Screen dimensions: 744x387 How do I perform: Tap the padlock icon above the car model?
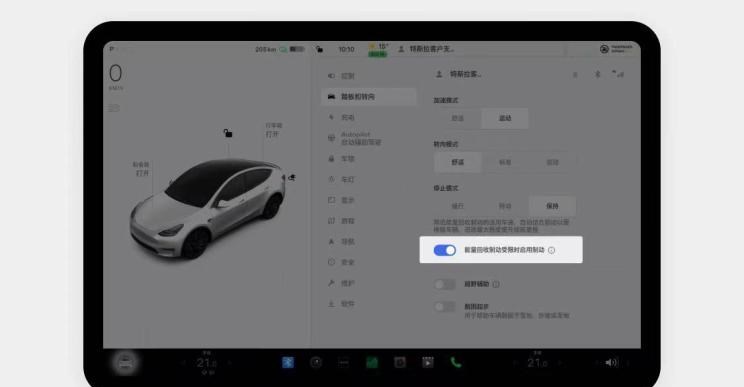pyautogui.click(x=228, y=133)
